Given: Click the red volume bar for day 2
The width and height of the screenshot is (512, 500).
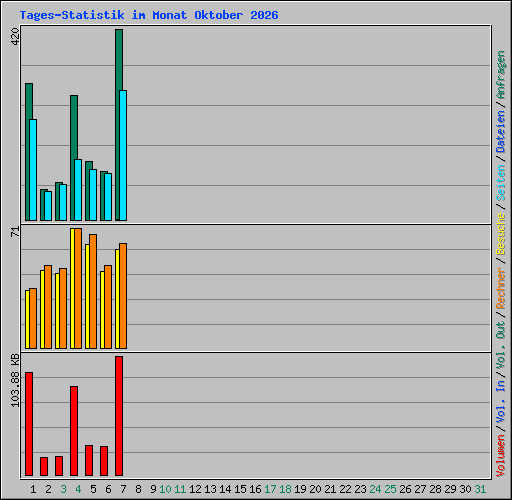Looking at the screenshot, I should coord(44,466).
